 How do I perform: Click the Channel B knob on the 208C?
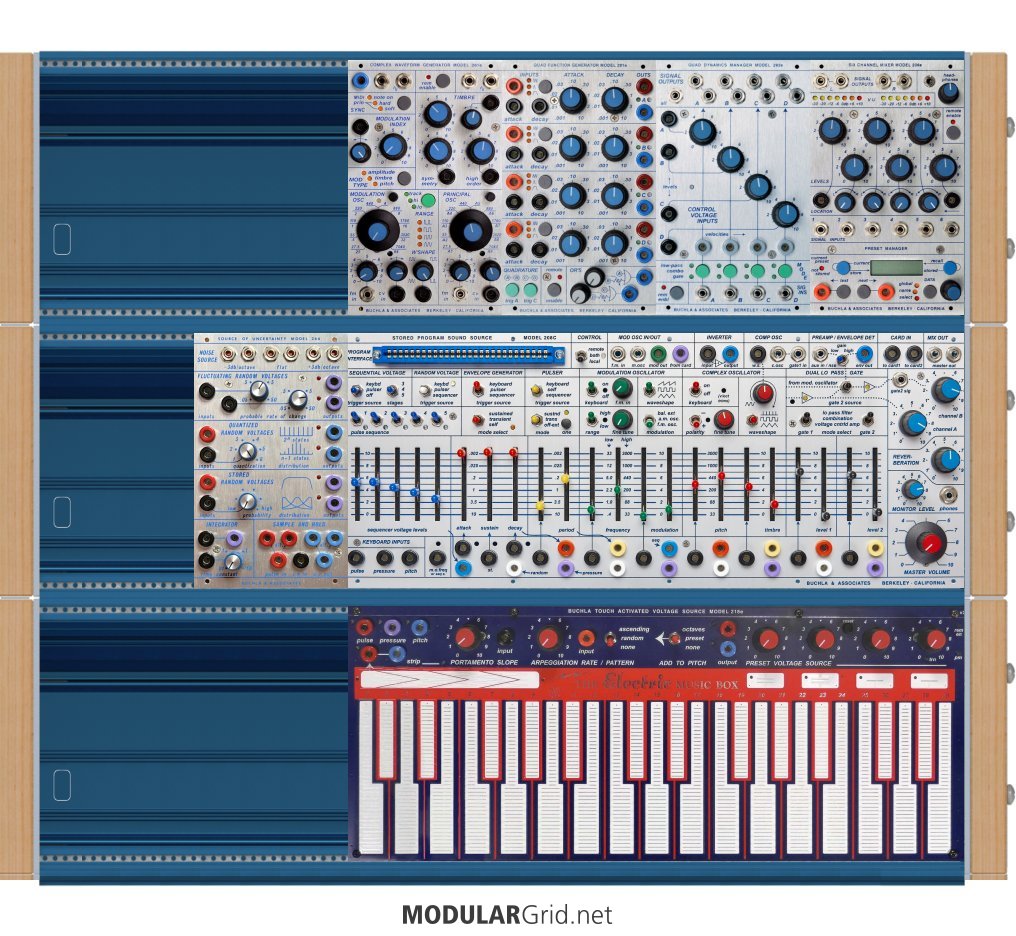click(x=946, y=389)
